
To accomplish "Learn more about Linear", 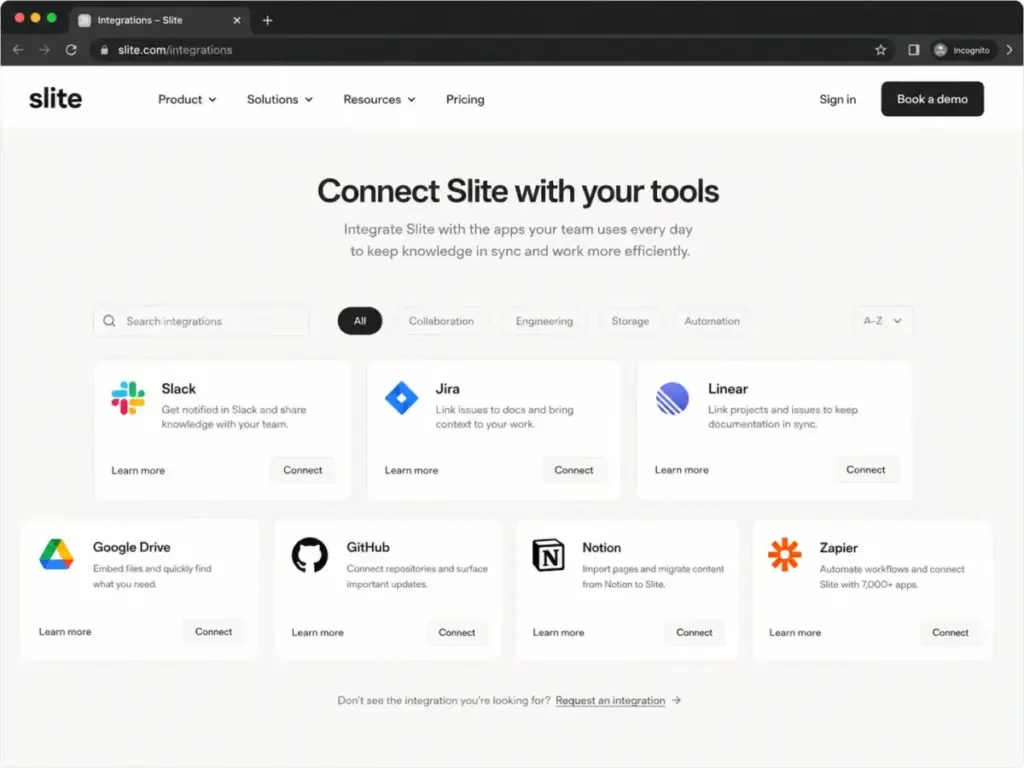I will tap(682, 470).
